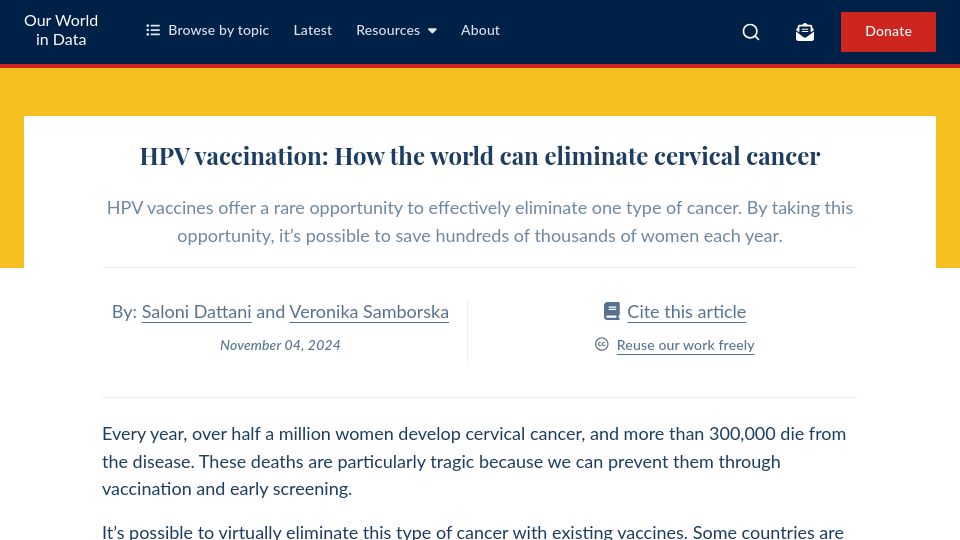Click the Cite this article link
The height and width of the screenshot is (540, 960).
click(686, 312)
